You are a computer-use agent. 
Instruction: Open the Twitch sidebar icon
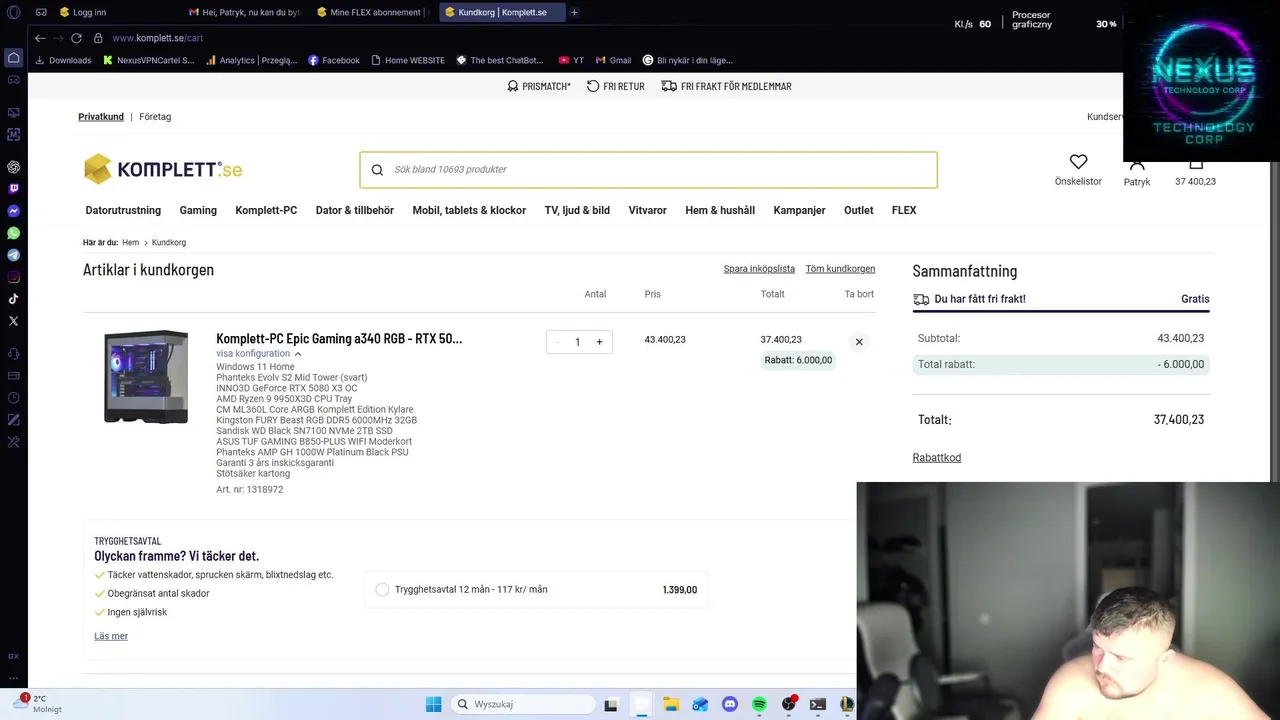(x=14, y=189)
